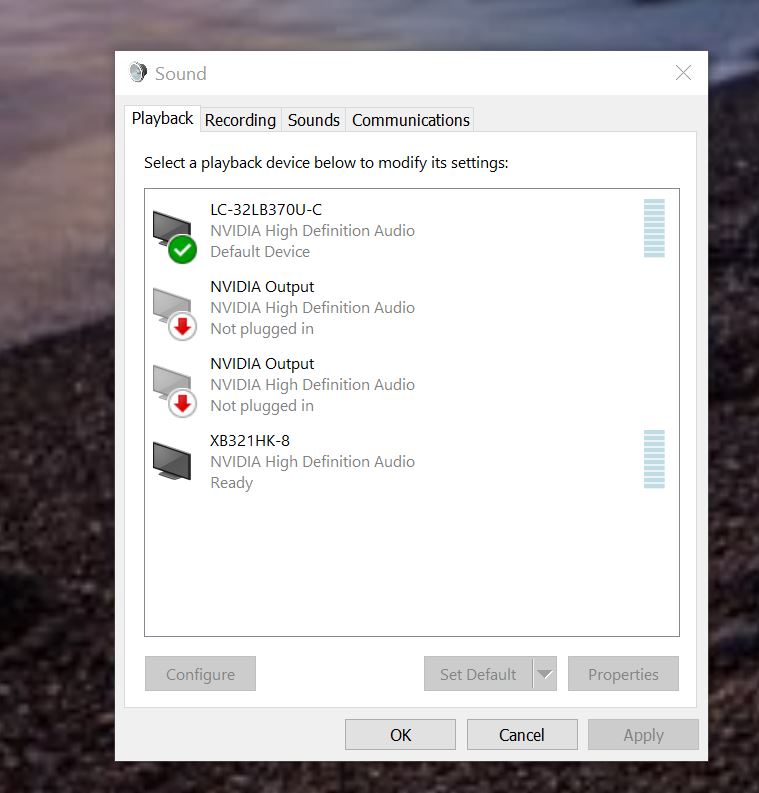Click 'NVIDIA High Definition Audio' under XB321HK-8
This screenshot has width=759, height=793.
click(312, 462)
